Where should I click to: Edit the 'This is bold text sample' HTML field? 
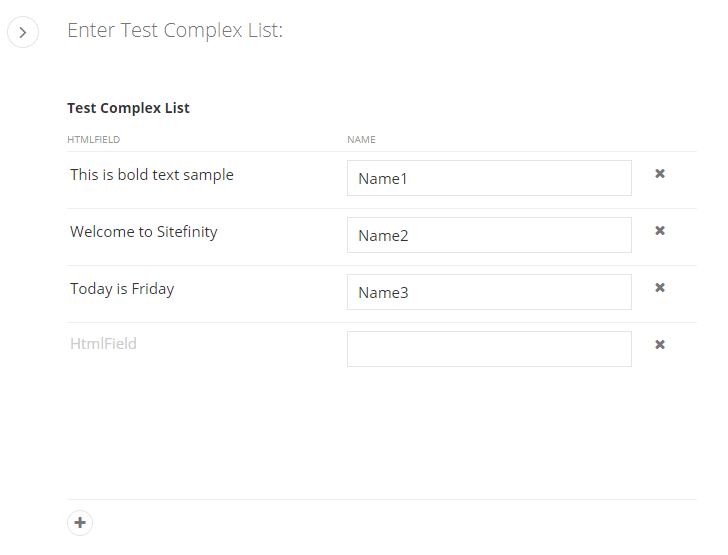pyautogui.click(x=152, y=175)
